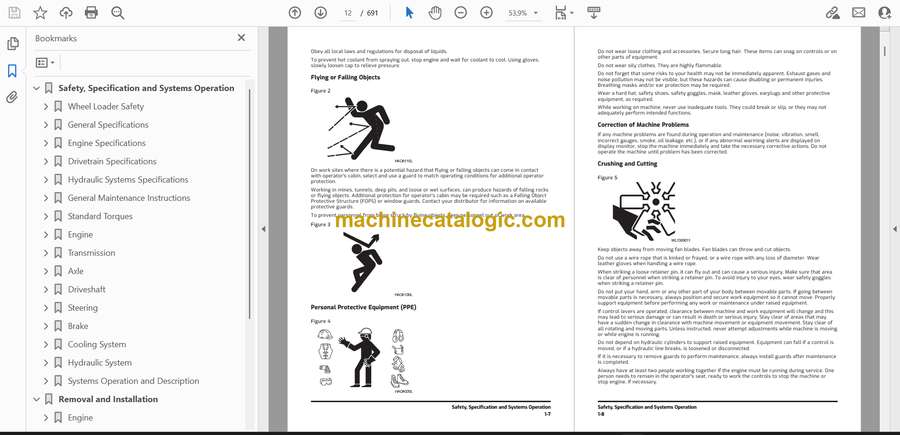Activate the Hand pan tool
Image resolution: width=900 pixels, height=435 pixels.
coord(435,13)
